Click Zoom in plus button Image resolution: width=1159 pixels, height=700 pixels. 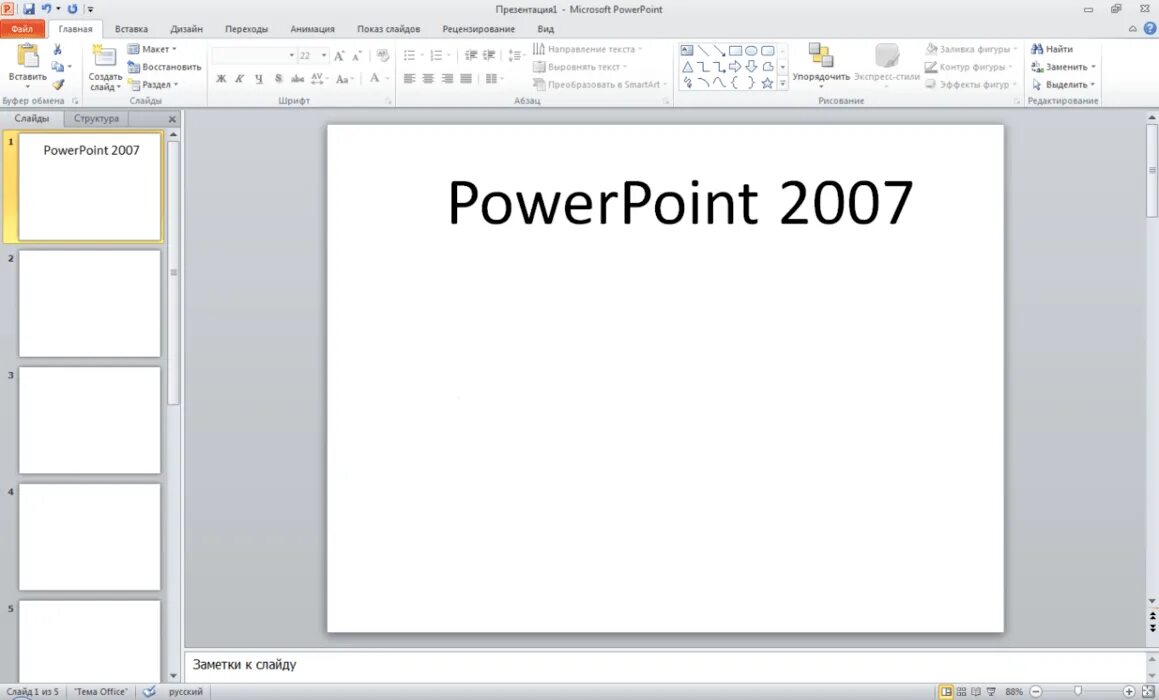[x=1129, y=692]
